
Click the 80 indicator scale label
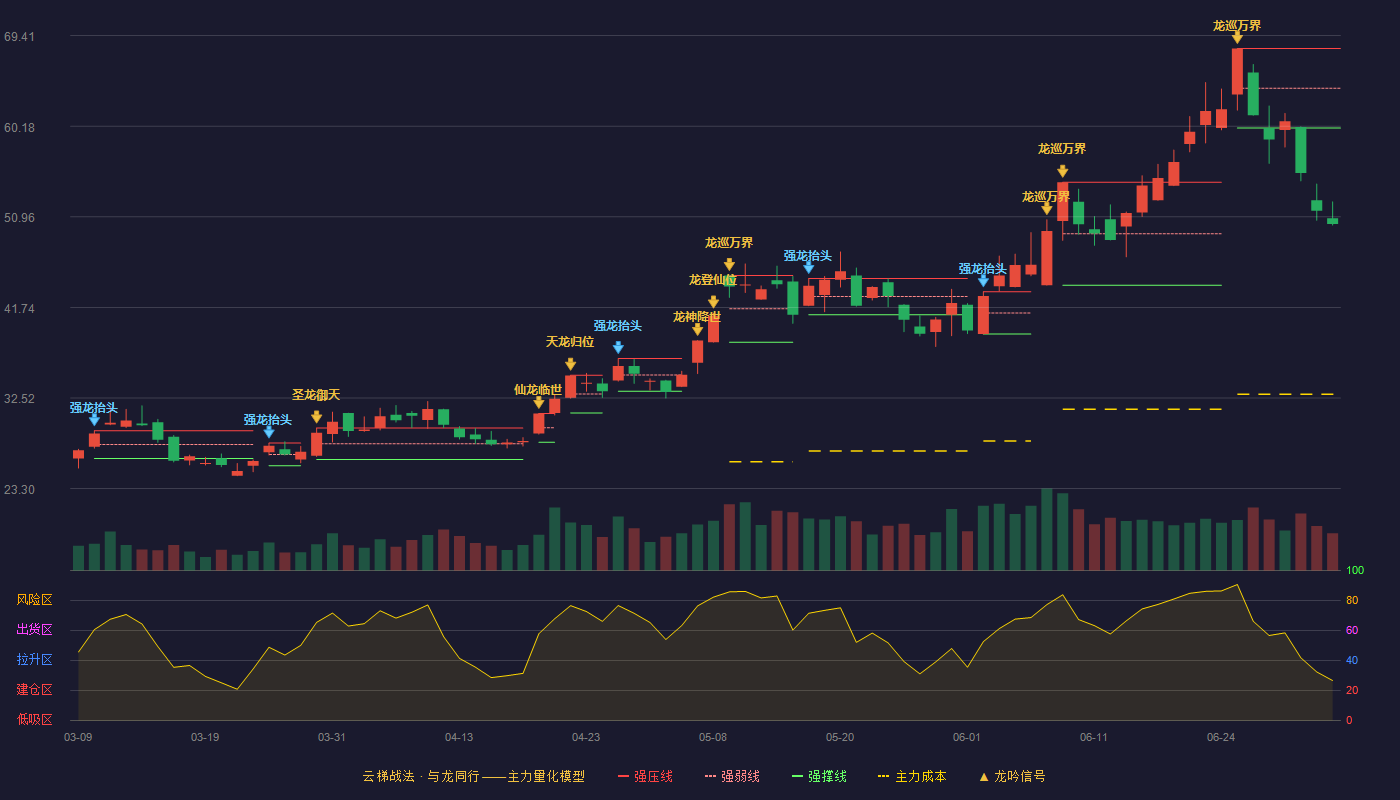point(1352,600)
